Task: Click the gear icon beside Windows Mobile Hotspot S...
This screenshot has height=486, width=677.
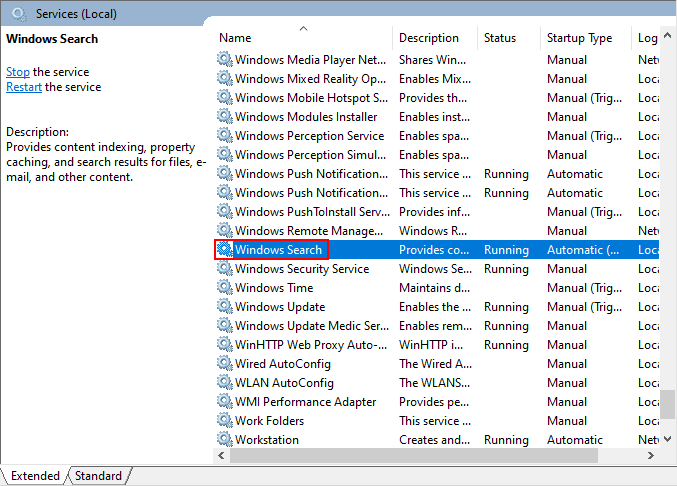Action: (225, 97)
